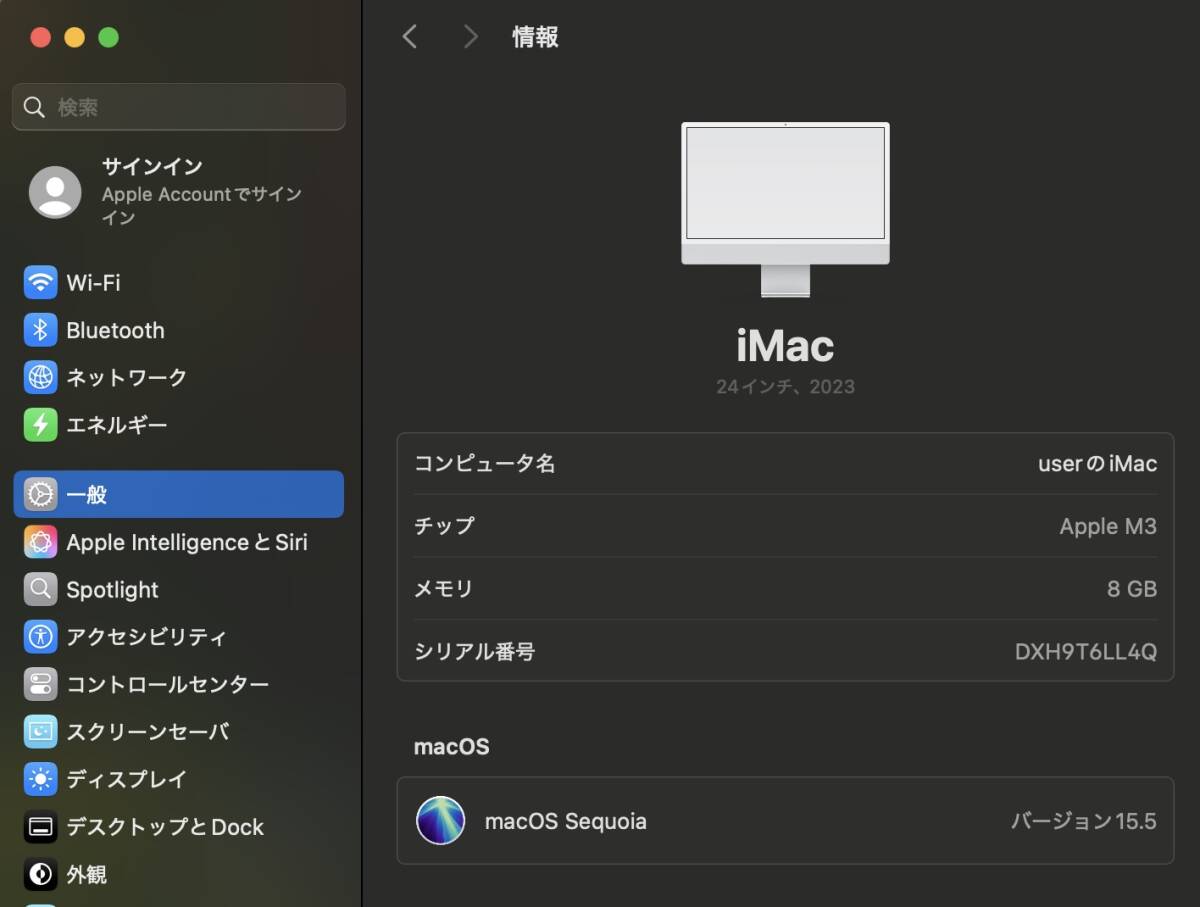
Task: Select the ネットワーク globe icon
Action: click(41, 377)
